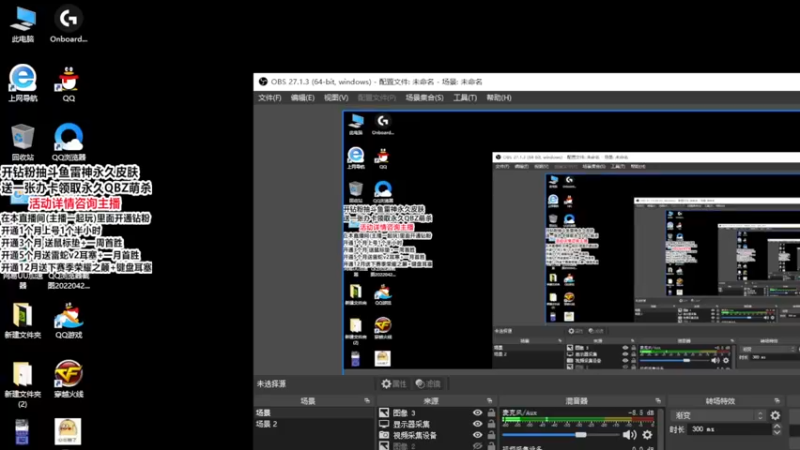The width and height of the screenshot is (800, 450).
Task: Toggle visibility of 图像 3 source
Action: click(x=477, y=413)
